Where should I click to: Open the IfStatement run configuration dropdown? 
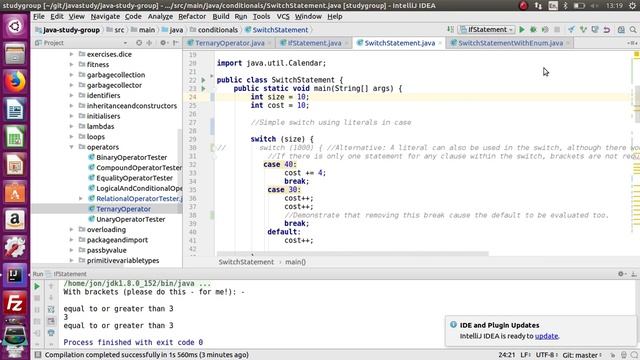pyautogui.click(x=486, y=29)
